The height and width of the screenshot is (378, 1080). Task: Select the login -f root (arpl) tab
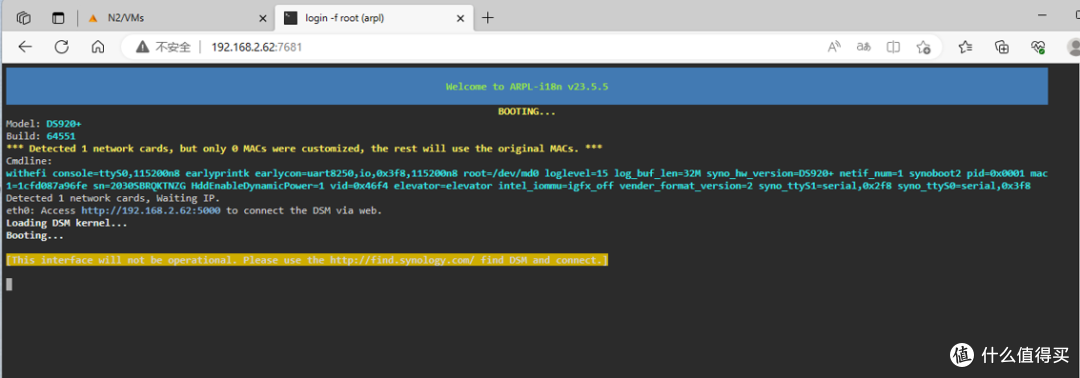click(x=375, y=18)
